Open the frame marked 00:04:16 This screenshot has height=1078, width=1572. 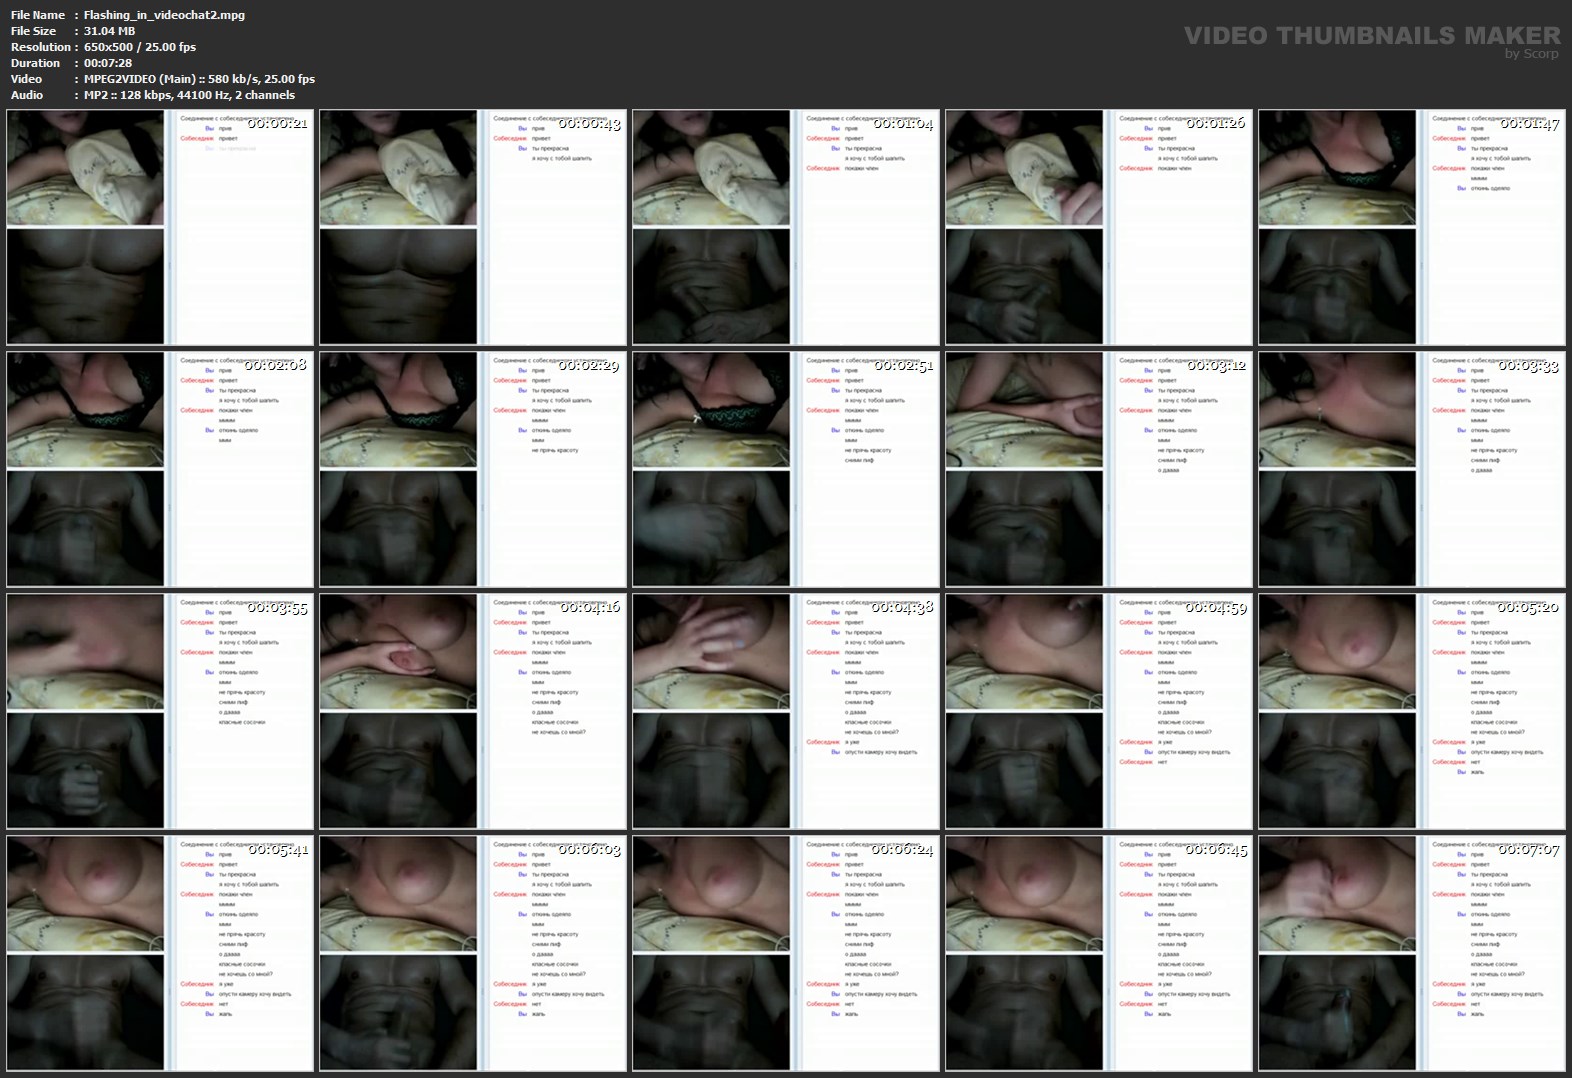pos(473,711)
